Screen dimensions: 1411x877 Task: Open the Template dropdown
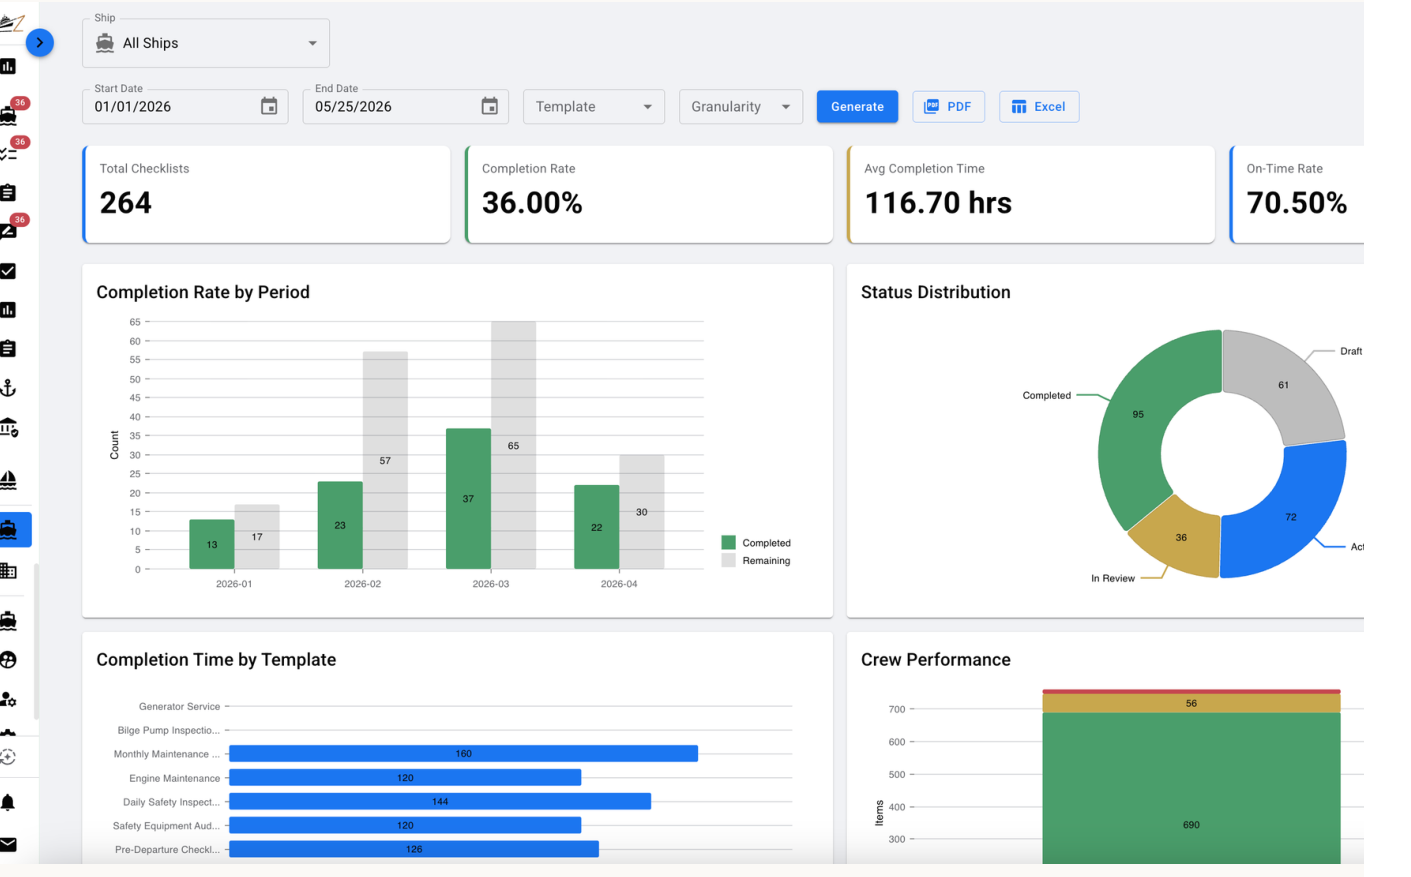594,107
